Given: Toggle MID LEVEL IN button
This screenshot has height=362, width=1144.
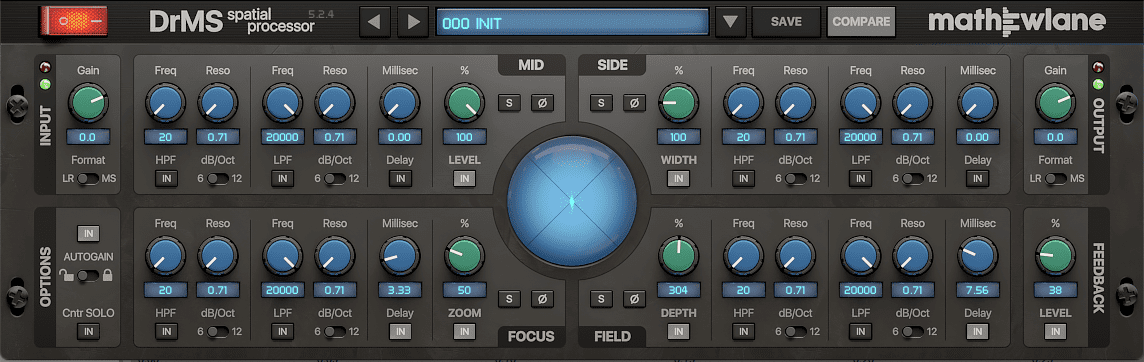Looking at the screenshot, I should click(464, 179).
